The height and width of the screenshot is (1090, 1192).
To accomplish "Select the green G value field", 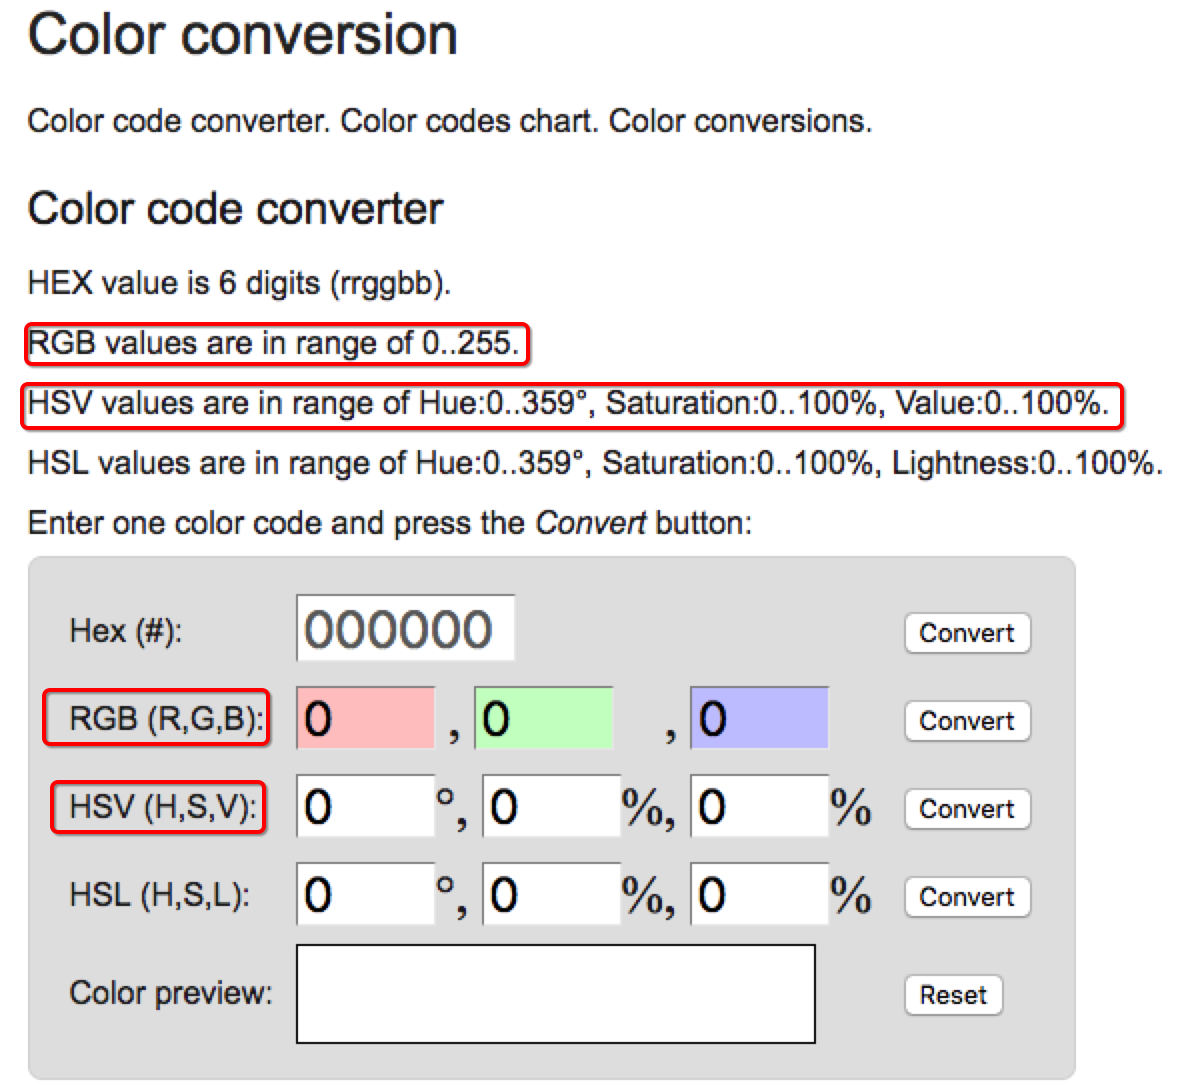I will click(544, 718).
